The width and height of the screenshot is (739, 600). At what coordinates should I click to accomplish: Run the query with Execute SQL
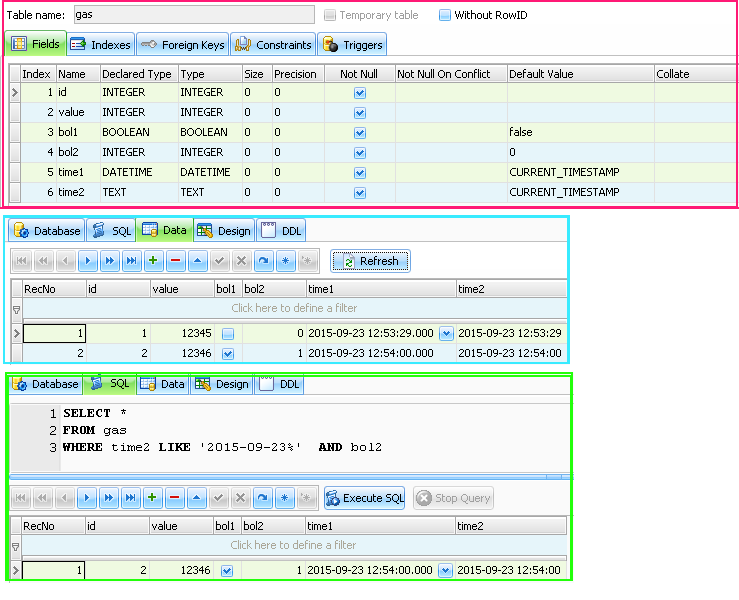[x=364, y=498]
